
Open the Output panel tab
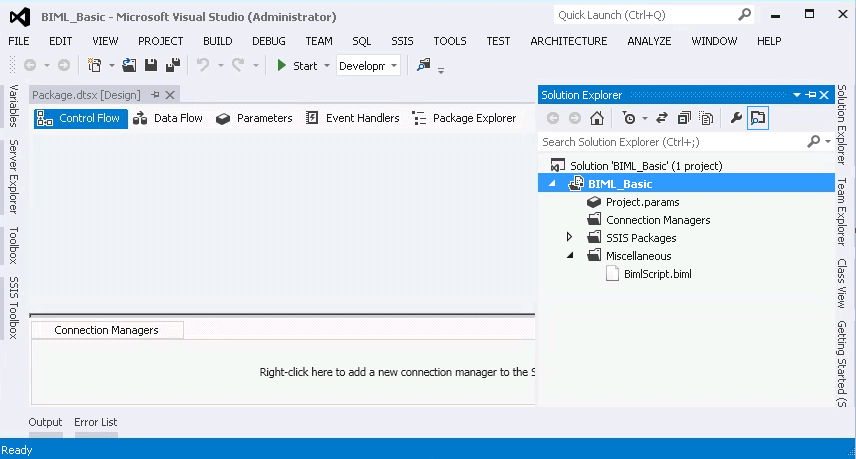(x=45, y=422)
